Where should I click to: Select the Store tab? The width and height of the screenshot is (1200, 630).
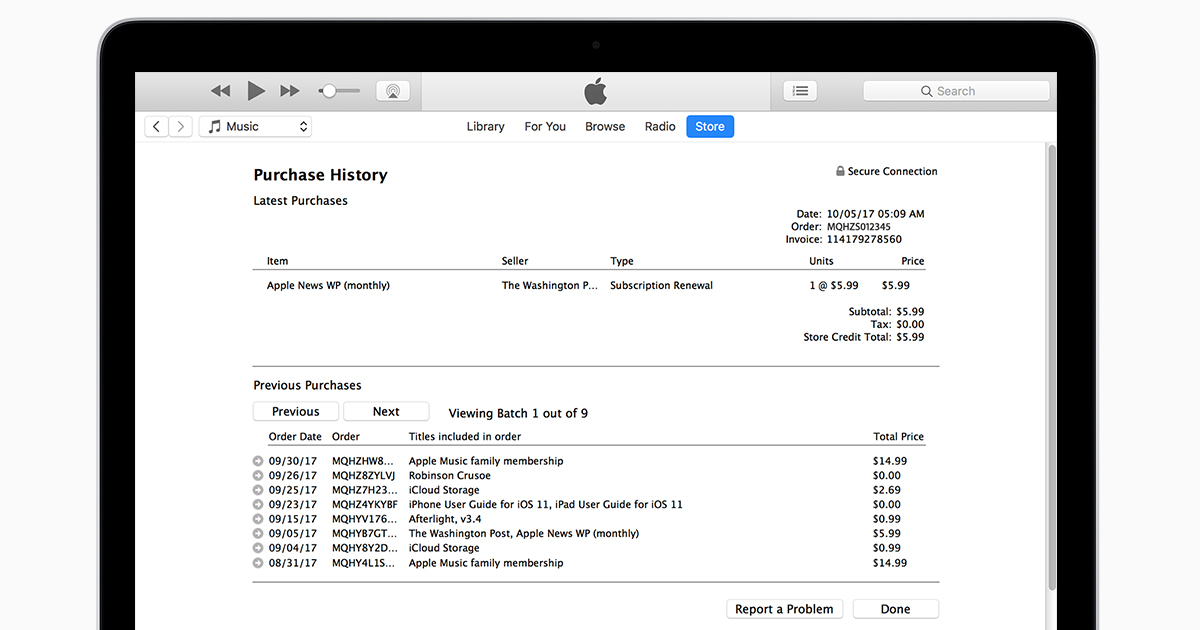[710, 127]
